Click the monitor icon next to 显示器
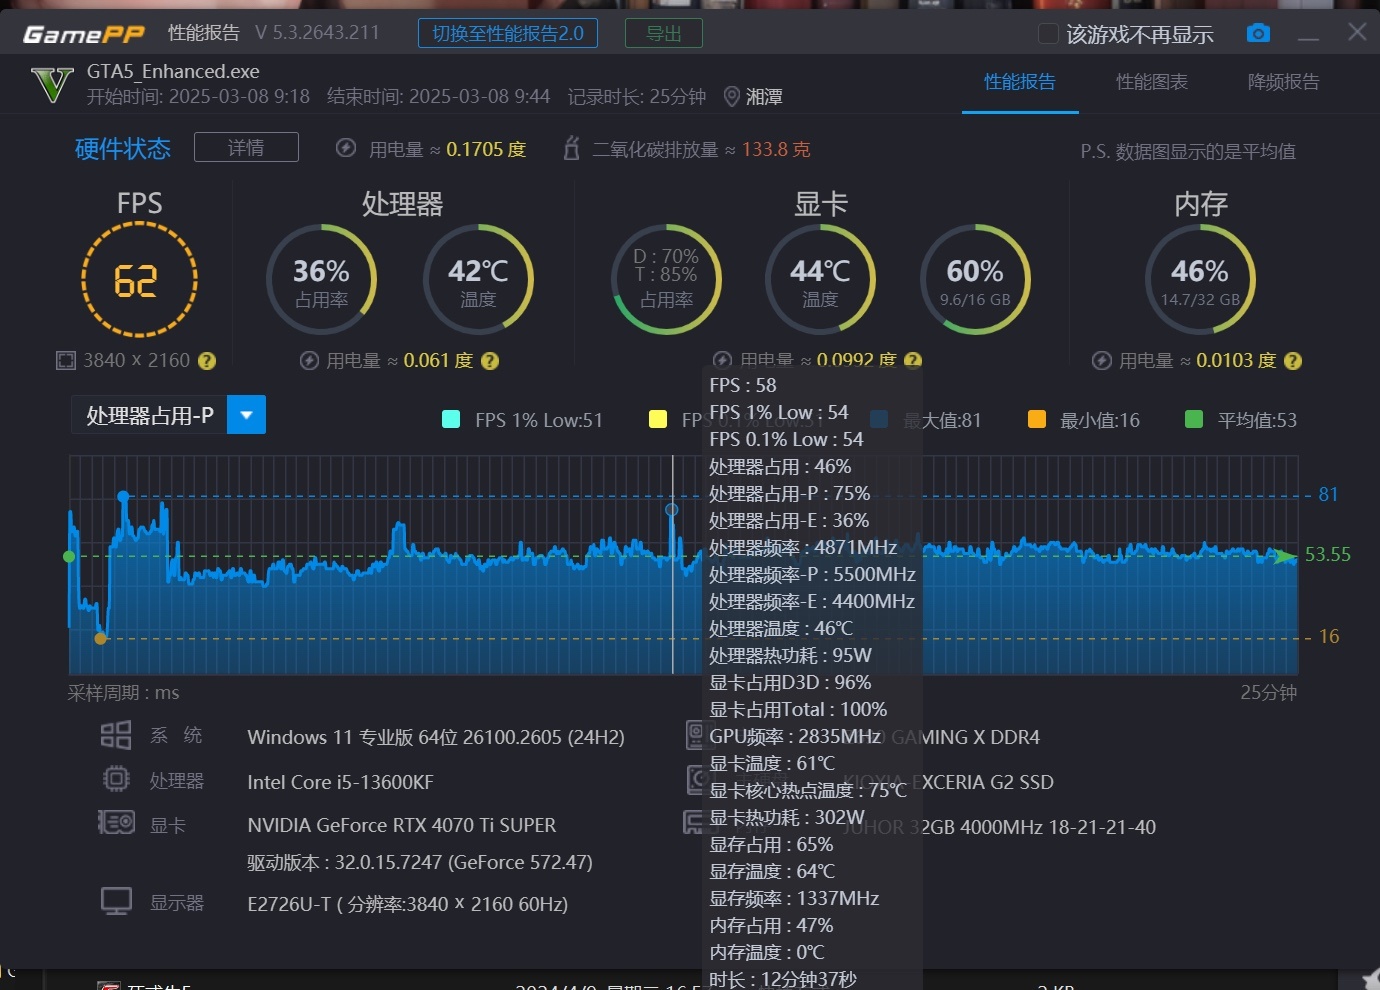The image size is (1380, 990). pyautogui.click(x=116, y=901)
